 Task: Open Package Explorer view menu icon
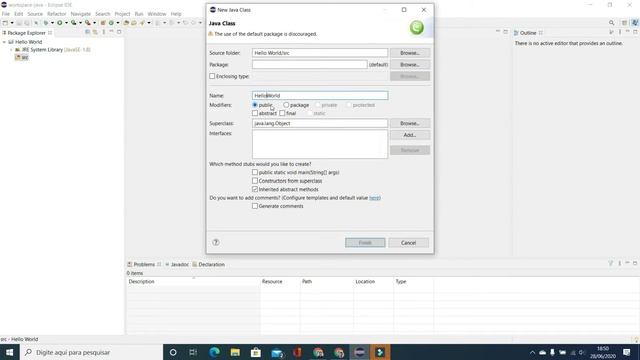click(104, 32)
